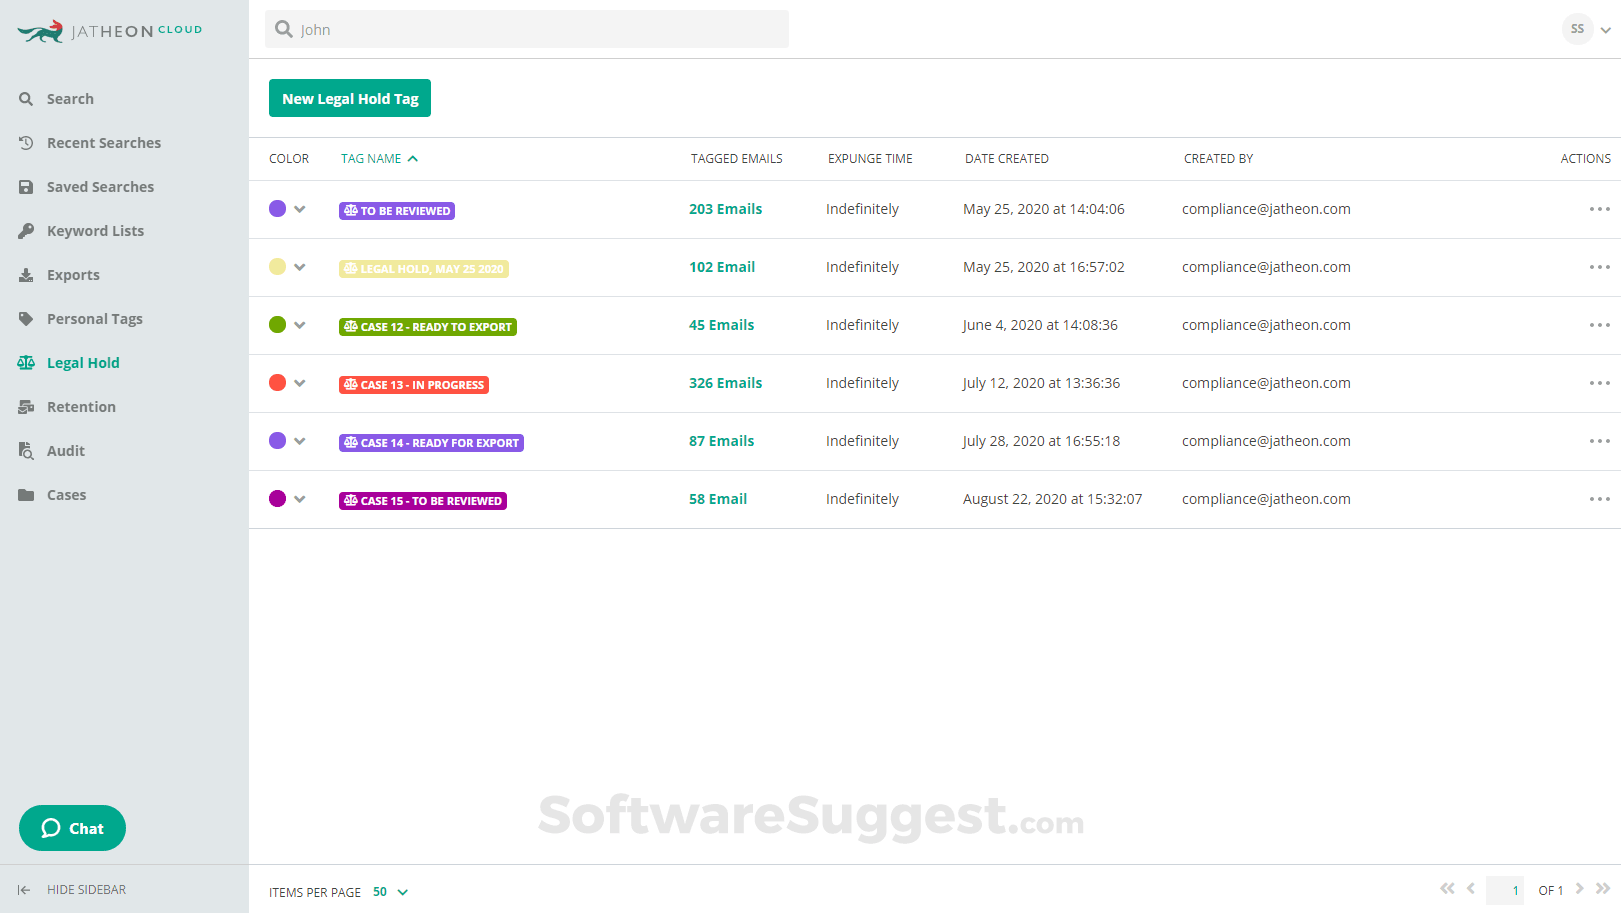This screenshot has height=913, width=1621.
Task: Open Saved Searches panel
Action: (100, 186)
